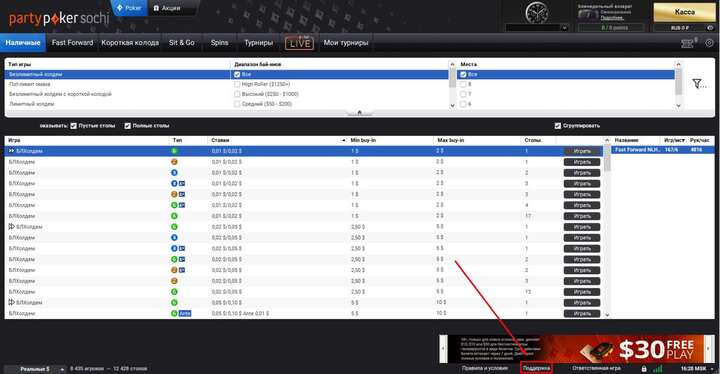
Task: Uncheck the Полные столы checkbox
Action: [x=128, y=125]
